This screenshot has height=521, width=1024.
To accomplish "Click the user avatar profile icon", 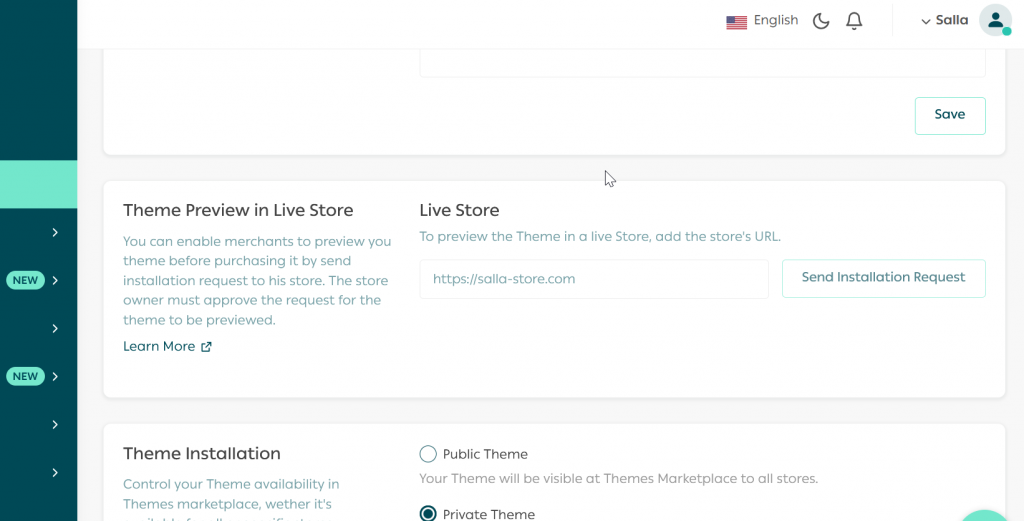I will pyautogui.click(x=995, y=21).
